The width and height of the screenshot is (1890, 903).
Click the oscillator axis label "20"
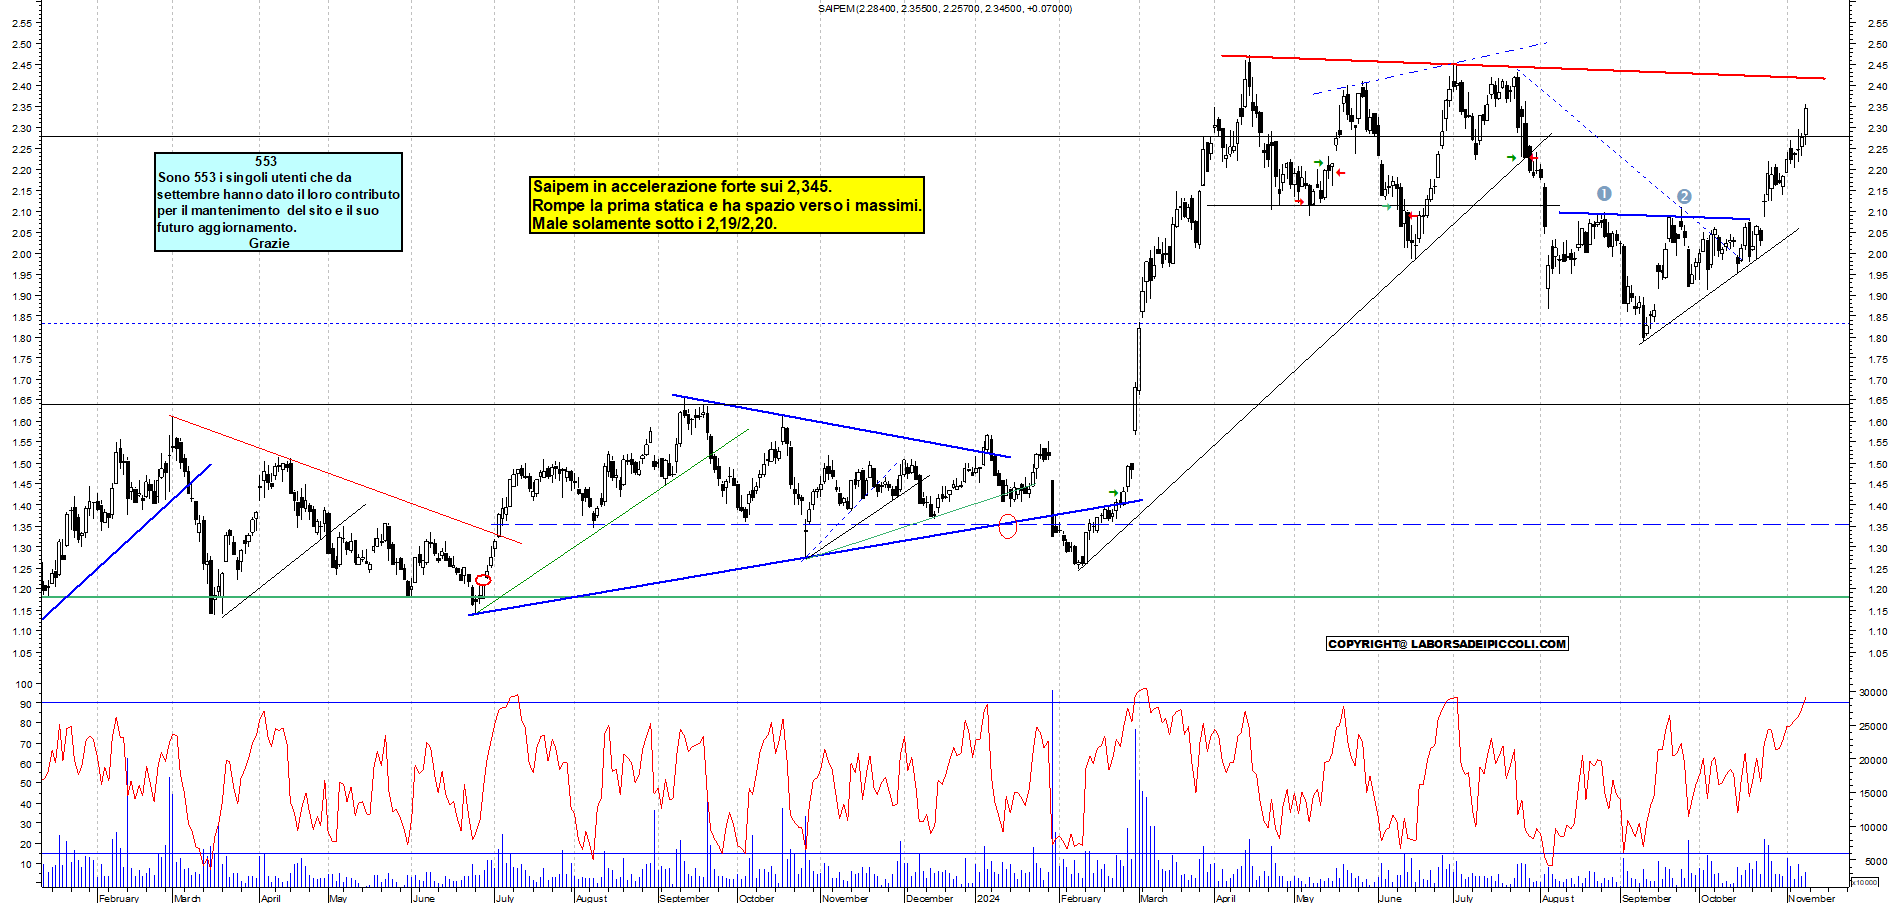click(26, 844)
